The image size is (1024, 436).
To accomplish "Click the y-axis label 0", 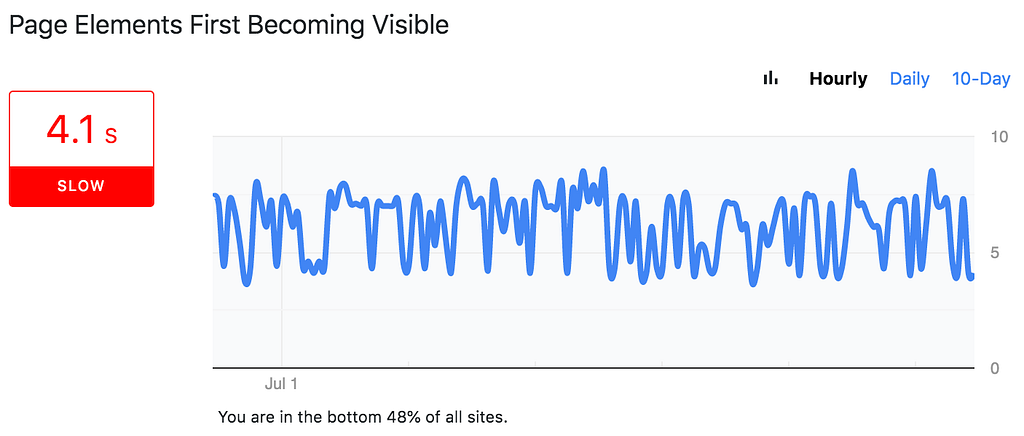I will click(x=995, y=368).
